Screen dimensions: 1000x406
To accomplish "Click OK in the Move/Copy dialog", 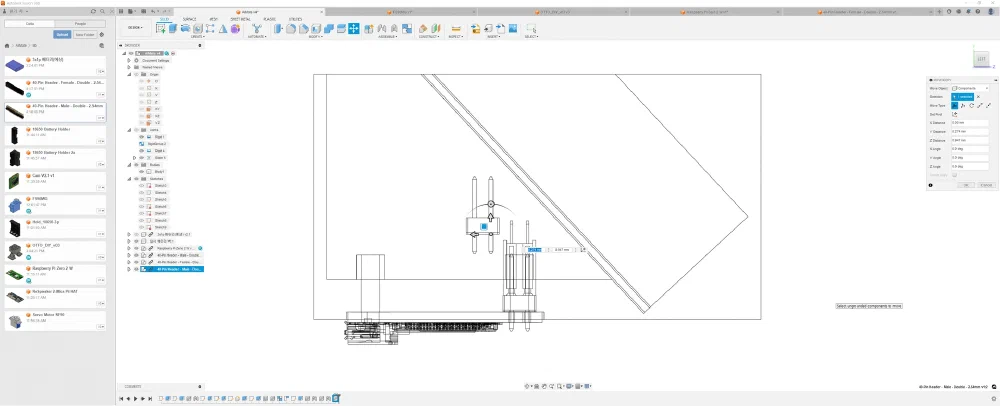I will pyautogui.click(x=965, y=185).
